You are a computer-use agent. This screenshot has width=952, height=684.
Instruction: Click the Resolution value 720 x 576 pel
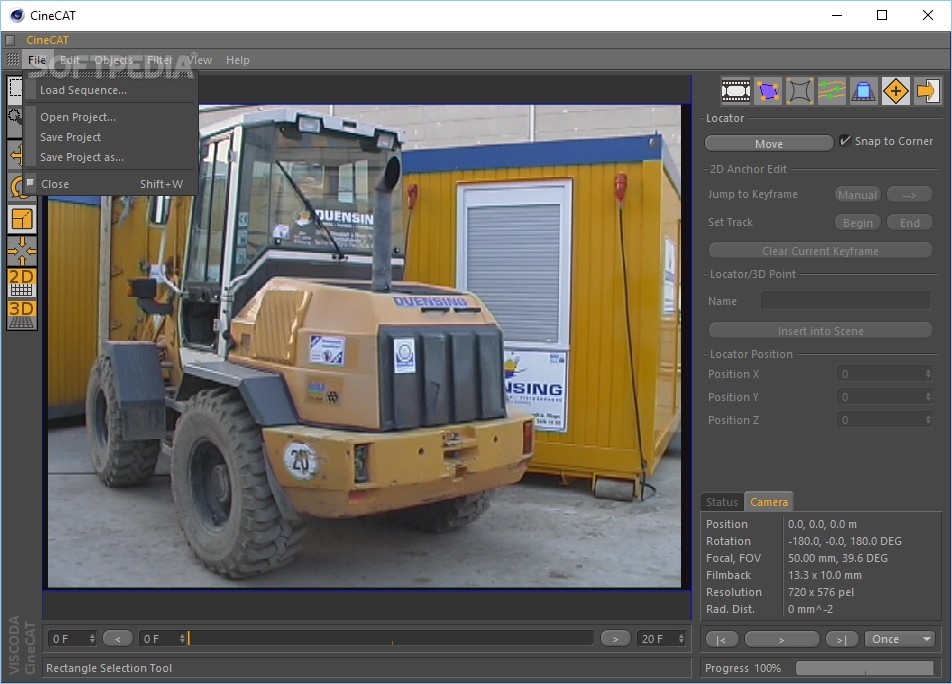point(821,592)
